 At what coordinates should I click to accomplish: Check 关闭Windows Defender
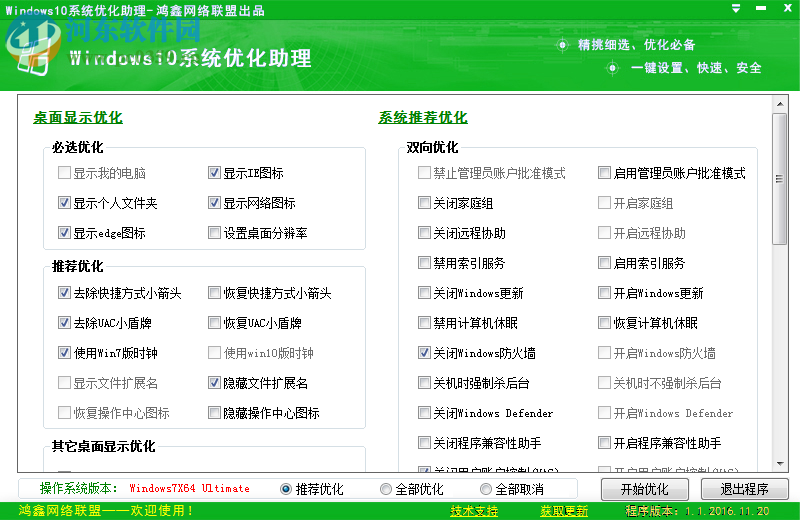424,413
